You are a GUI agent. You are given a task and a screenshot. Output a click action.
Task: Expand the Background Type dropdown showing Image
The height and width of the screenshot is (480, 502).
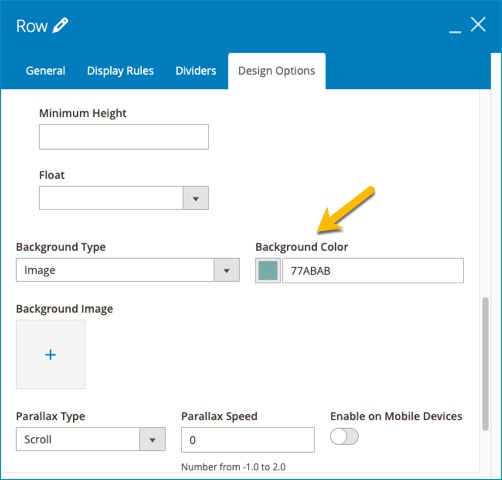[x=128, y=270]
